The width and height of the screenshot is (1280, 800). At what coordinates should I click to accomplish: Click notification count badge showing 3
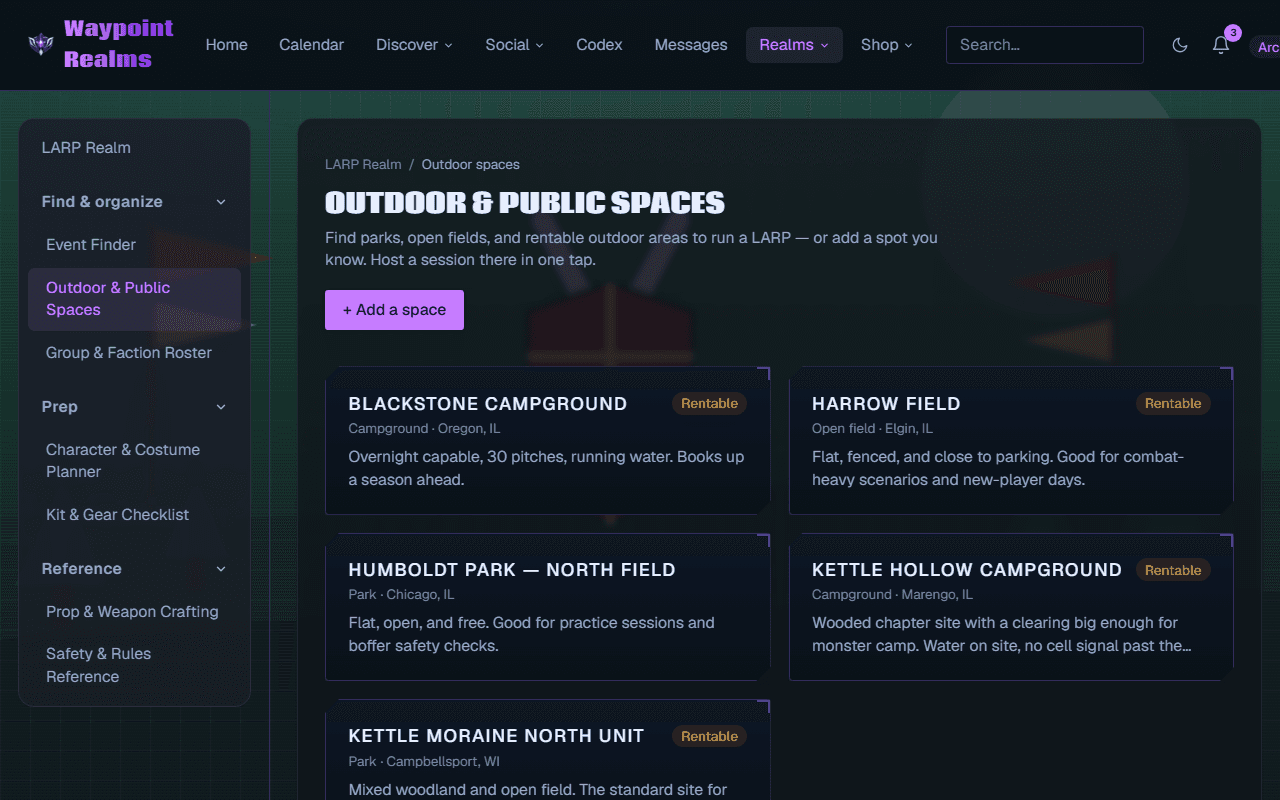[1233, 33]
